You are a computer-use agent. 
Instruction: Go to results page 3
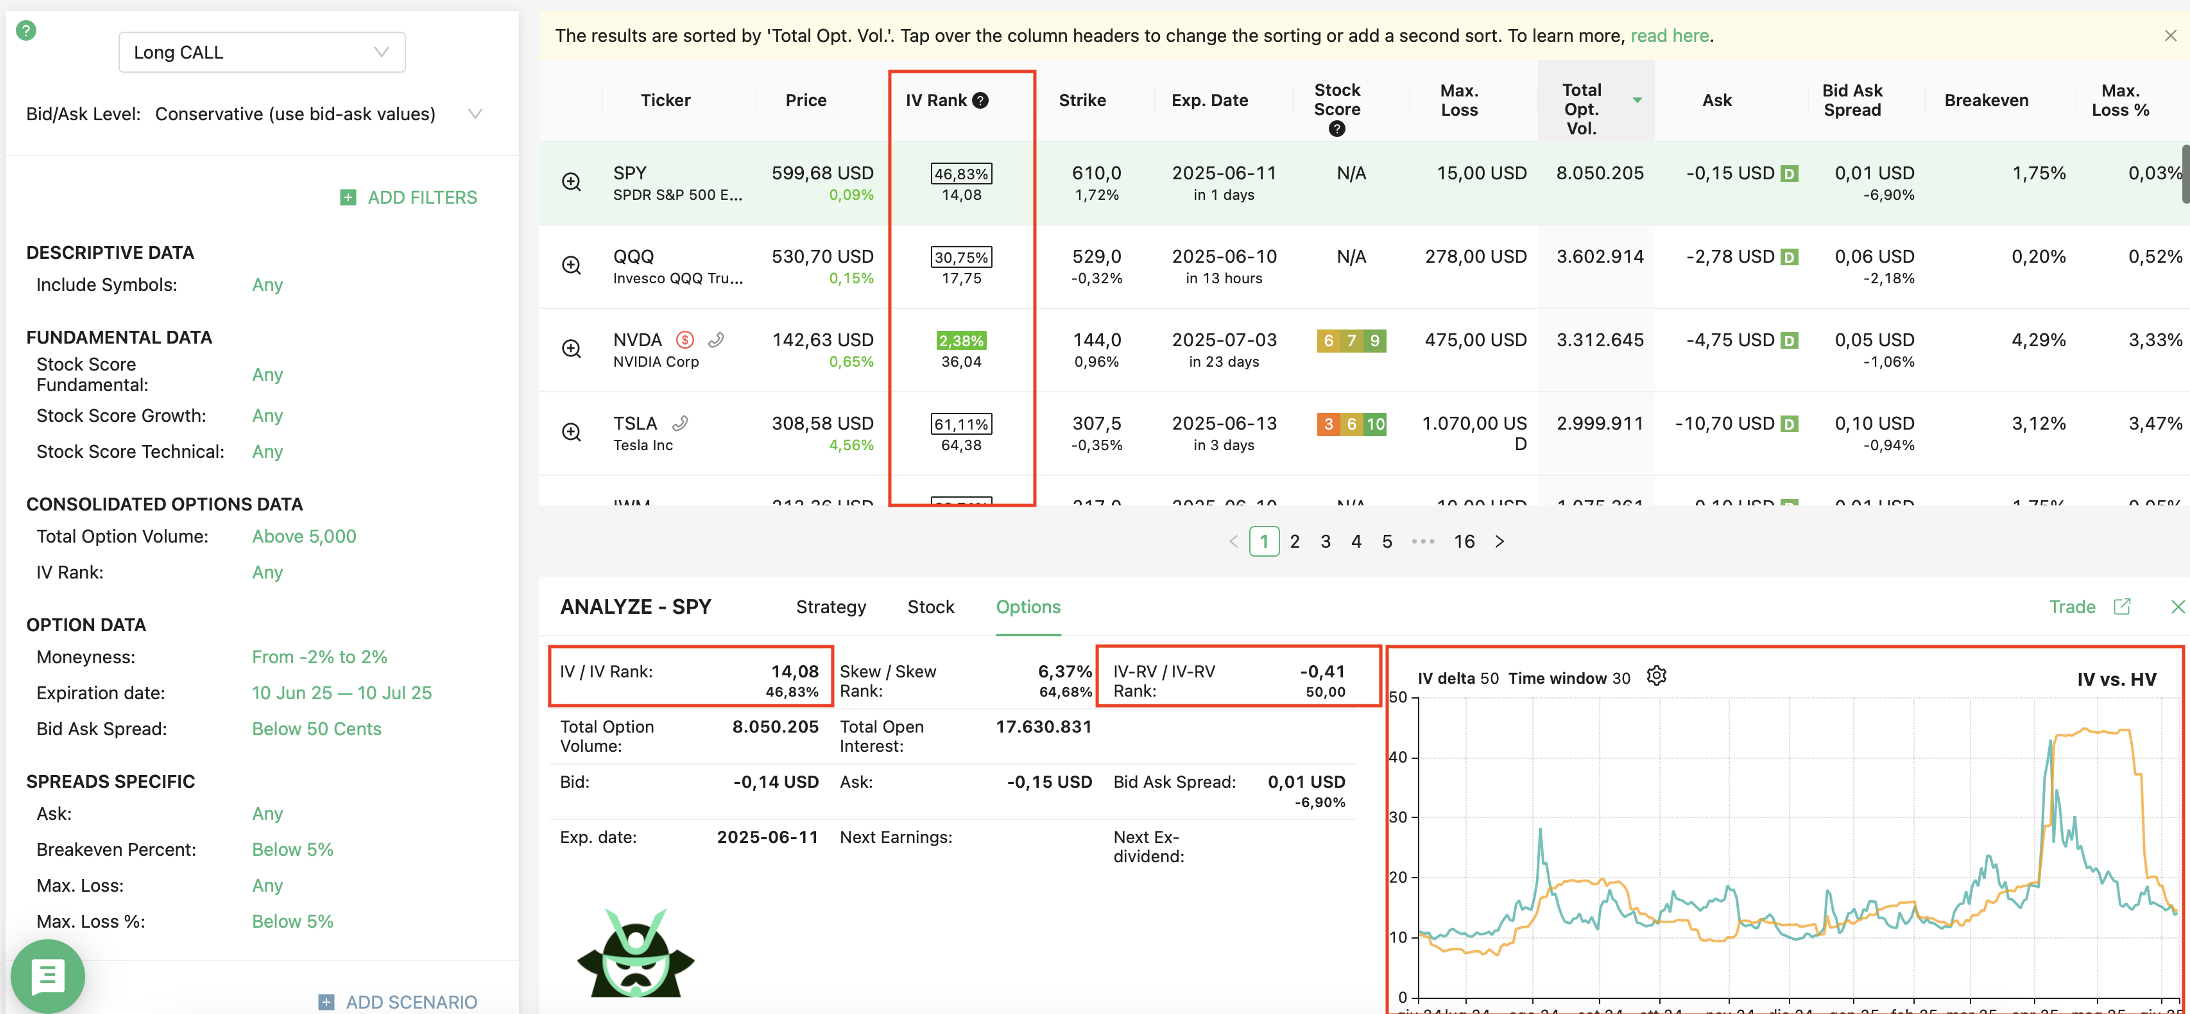1326,542
